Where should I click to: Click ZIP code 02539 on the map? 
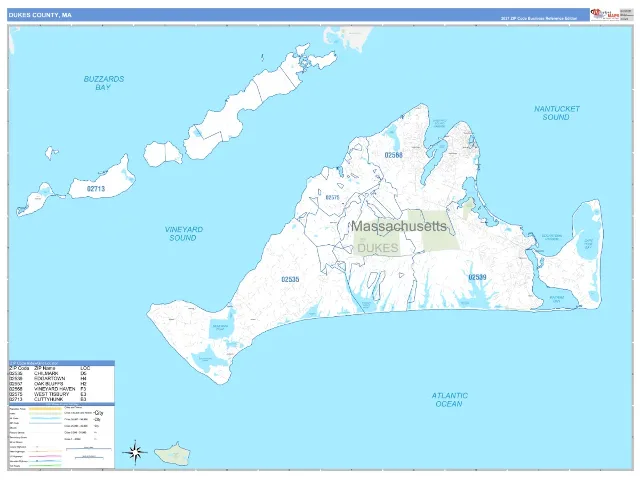(477, 277)
